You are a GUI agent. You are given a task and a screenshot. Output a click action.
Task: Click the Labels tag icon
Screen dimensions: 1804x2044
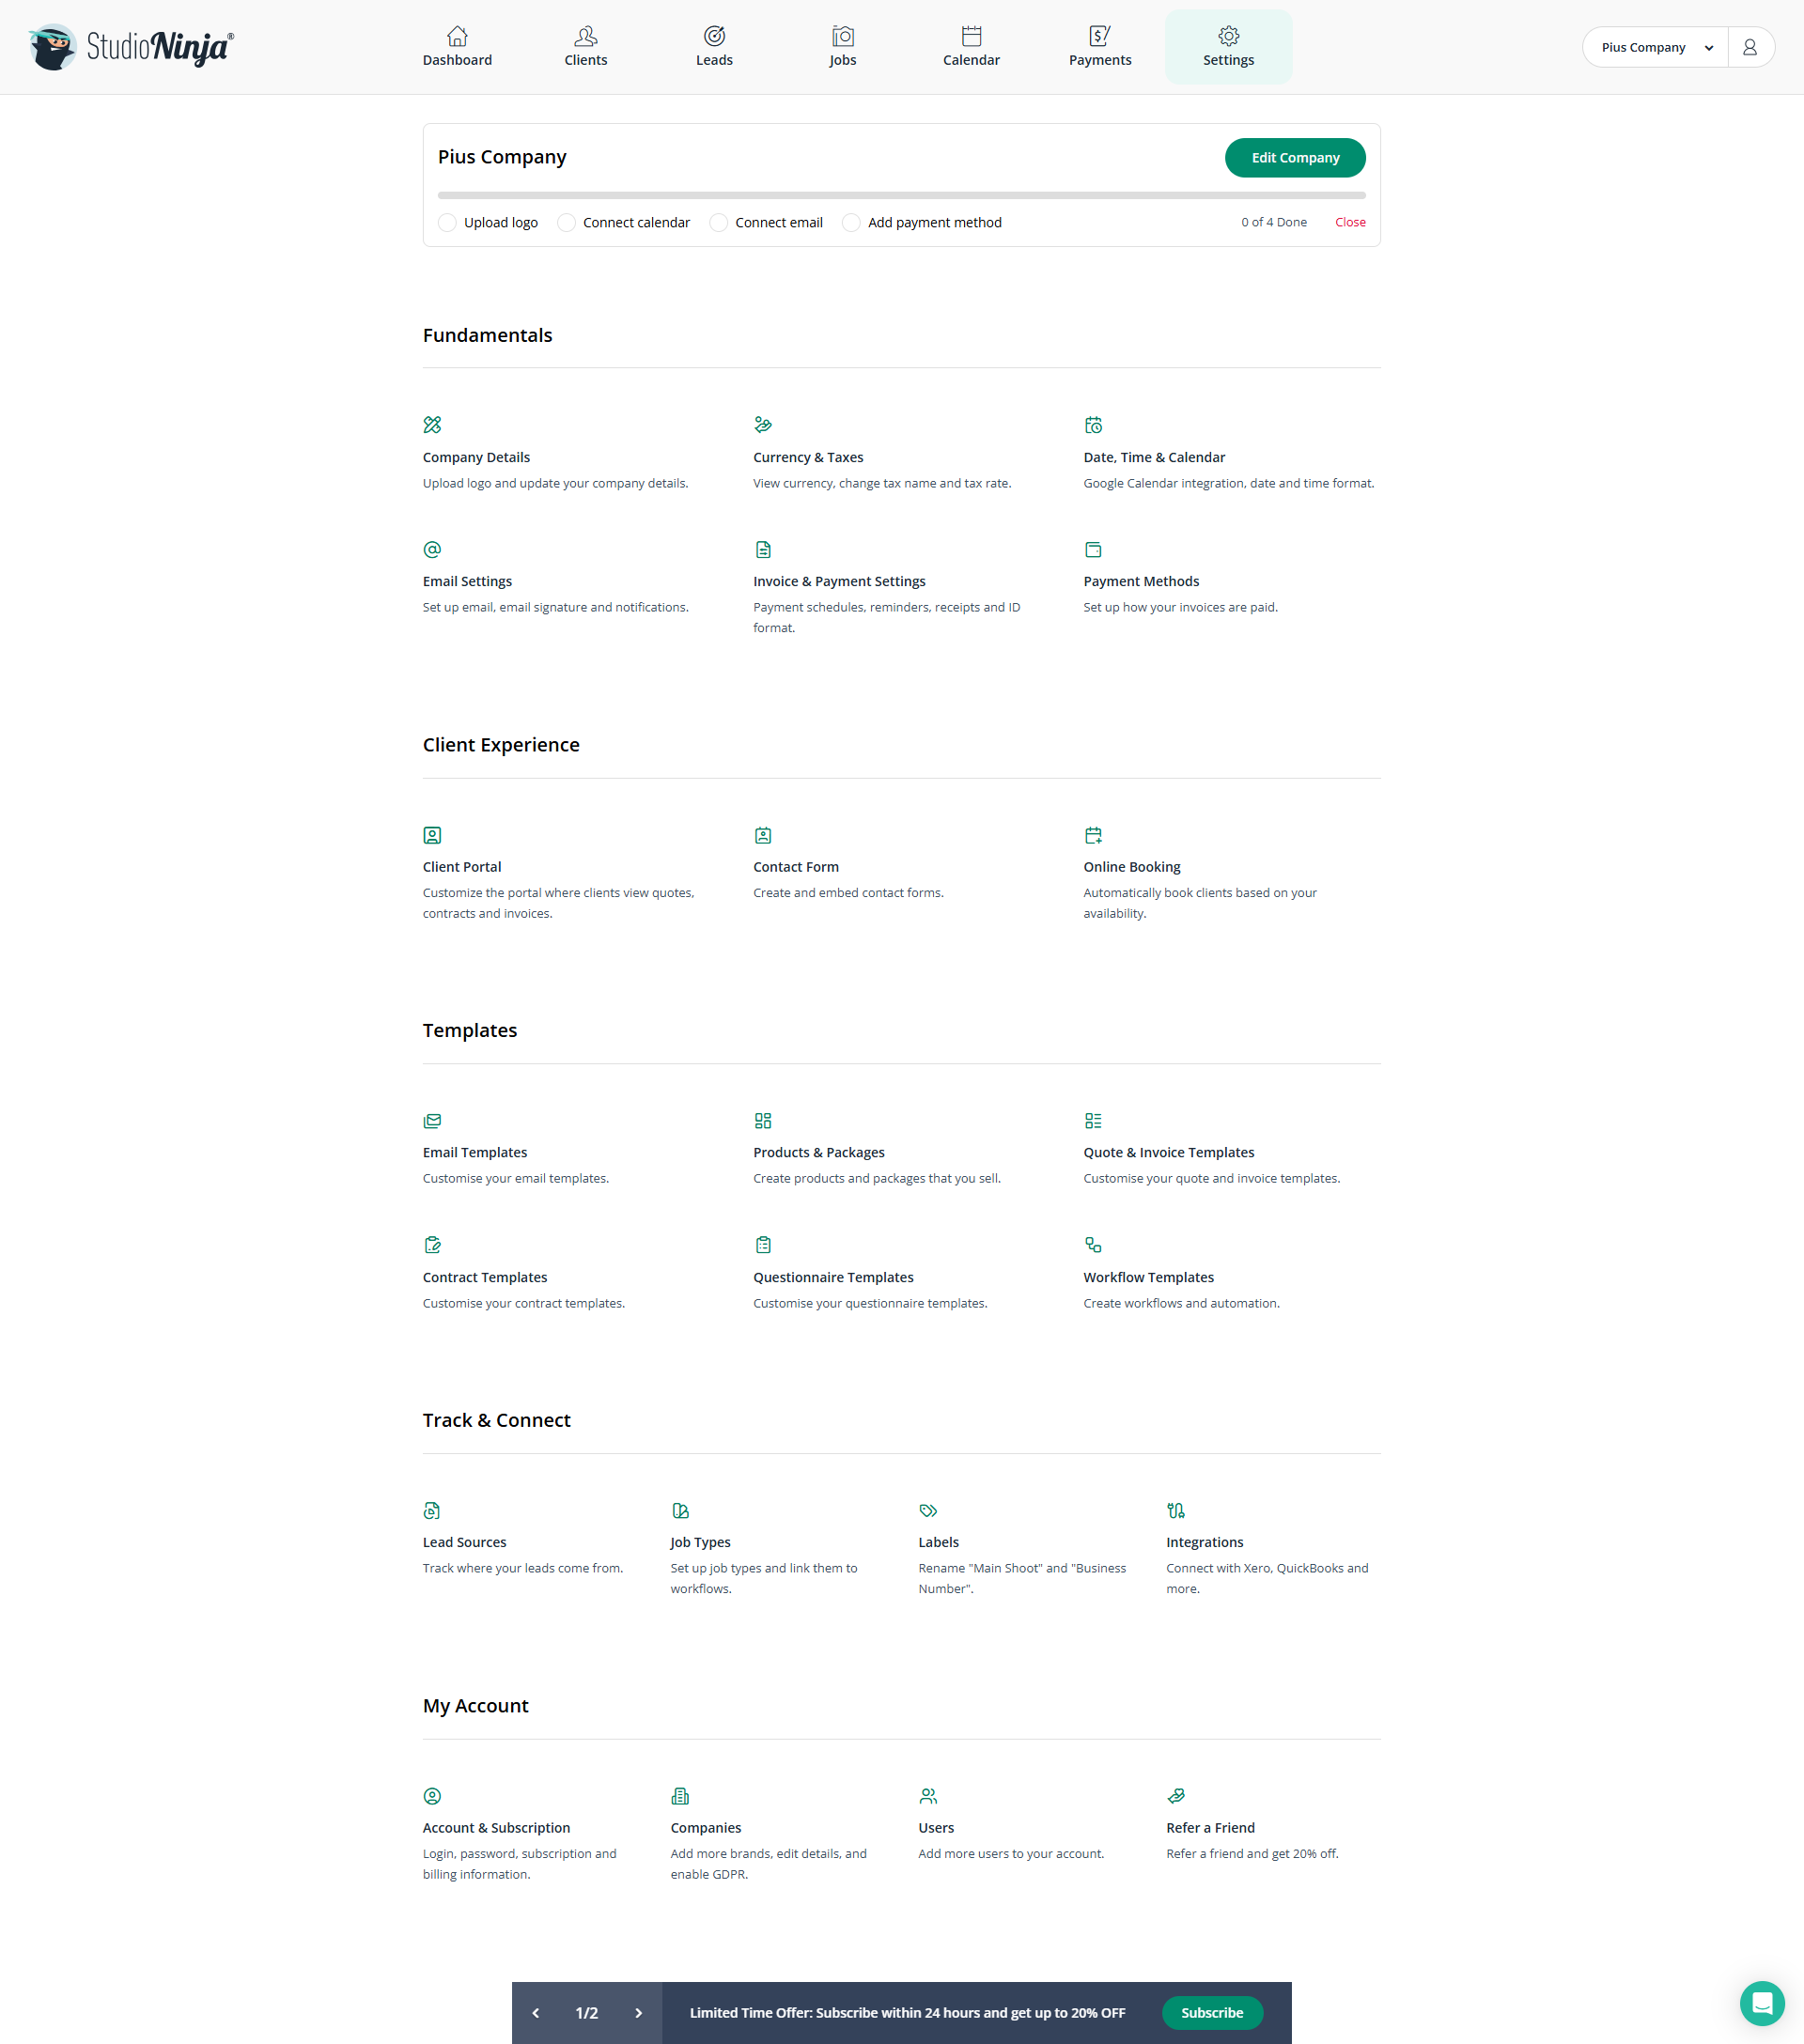[928, 1510]
